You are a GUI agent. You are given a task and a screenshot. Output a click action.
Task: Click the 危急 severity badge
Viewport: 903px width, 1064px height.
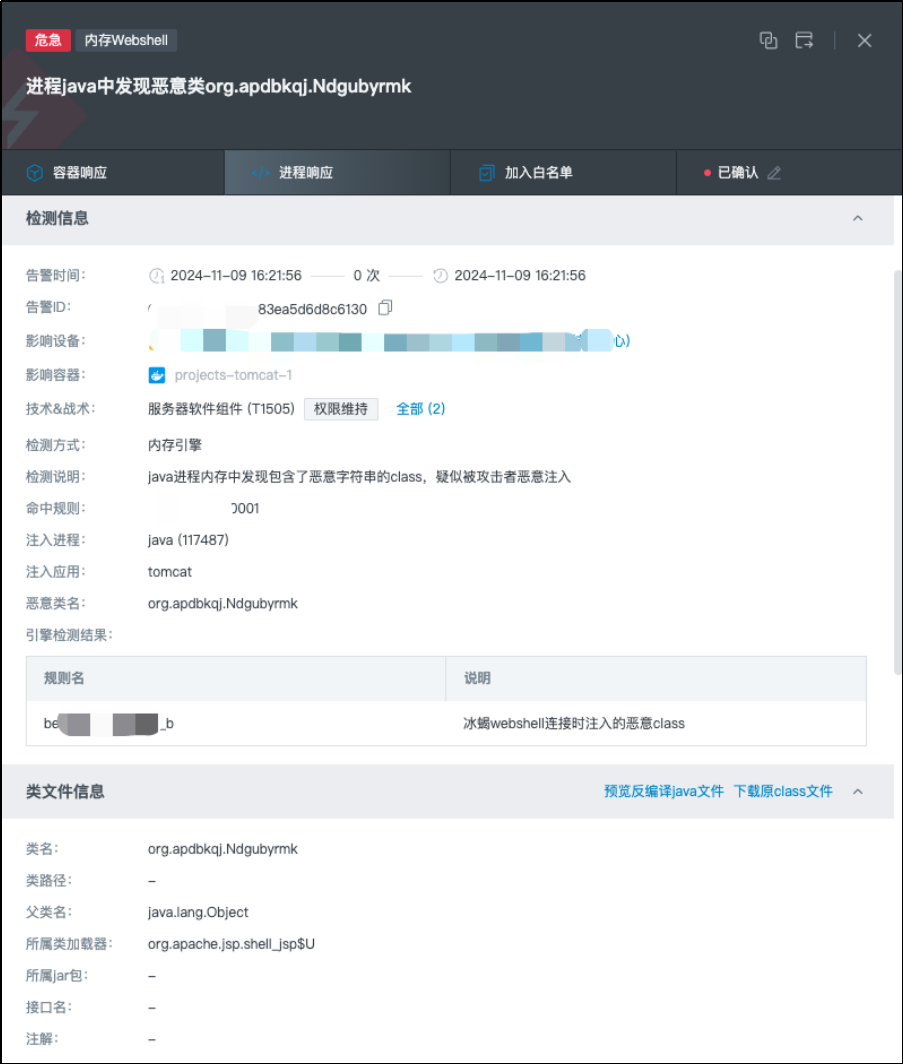pos(48,40)
